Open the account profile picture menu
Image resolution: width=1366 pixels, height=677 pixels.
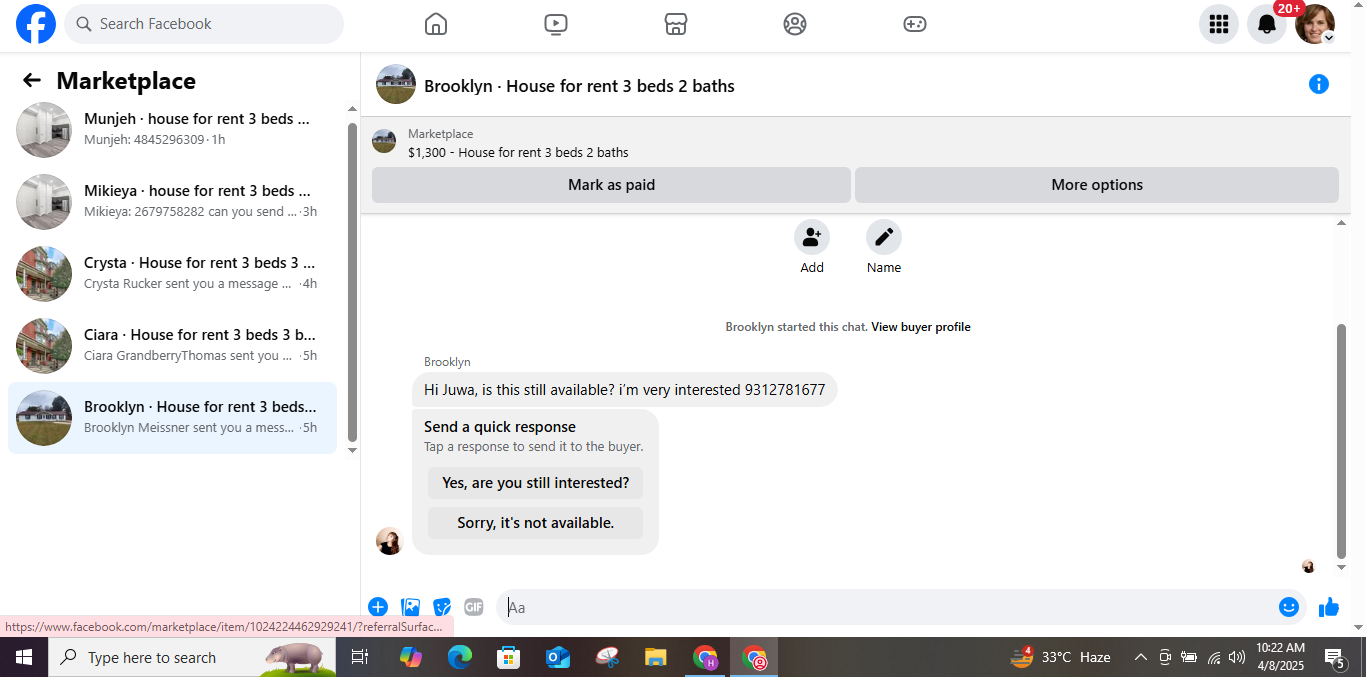point(1315,24)
